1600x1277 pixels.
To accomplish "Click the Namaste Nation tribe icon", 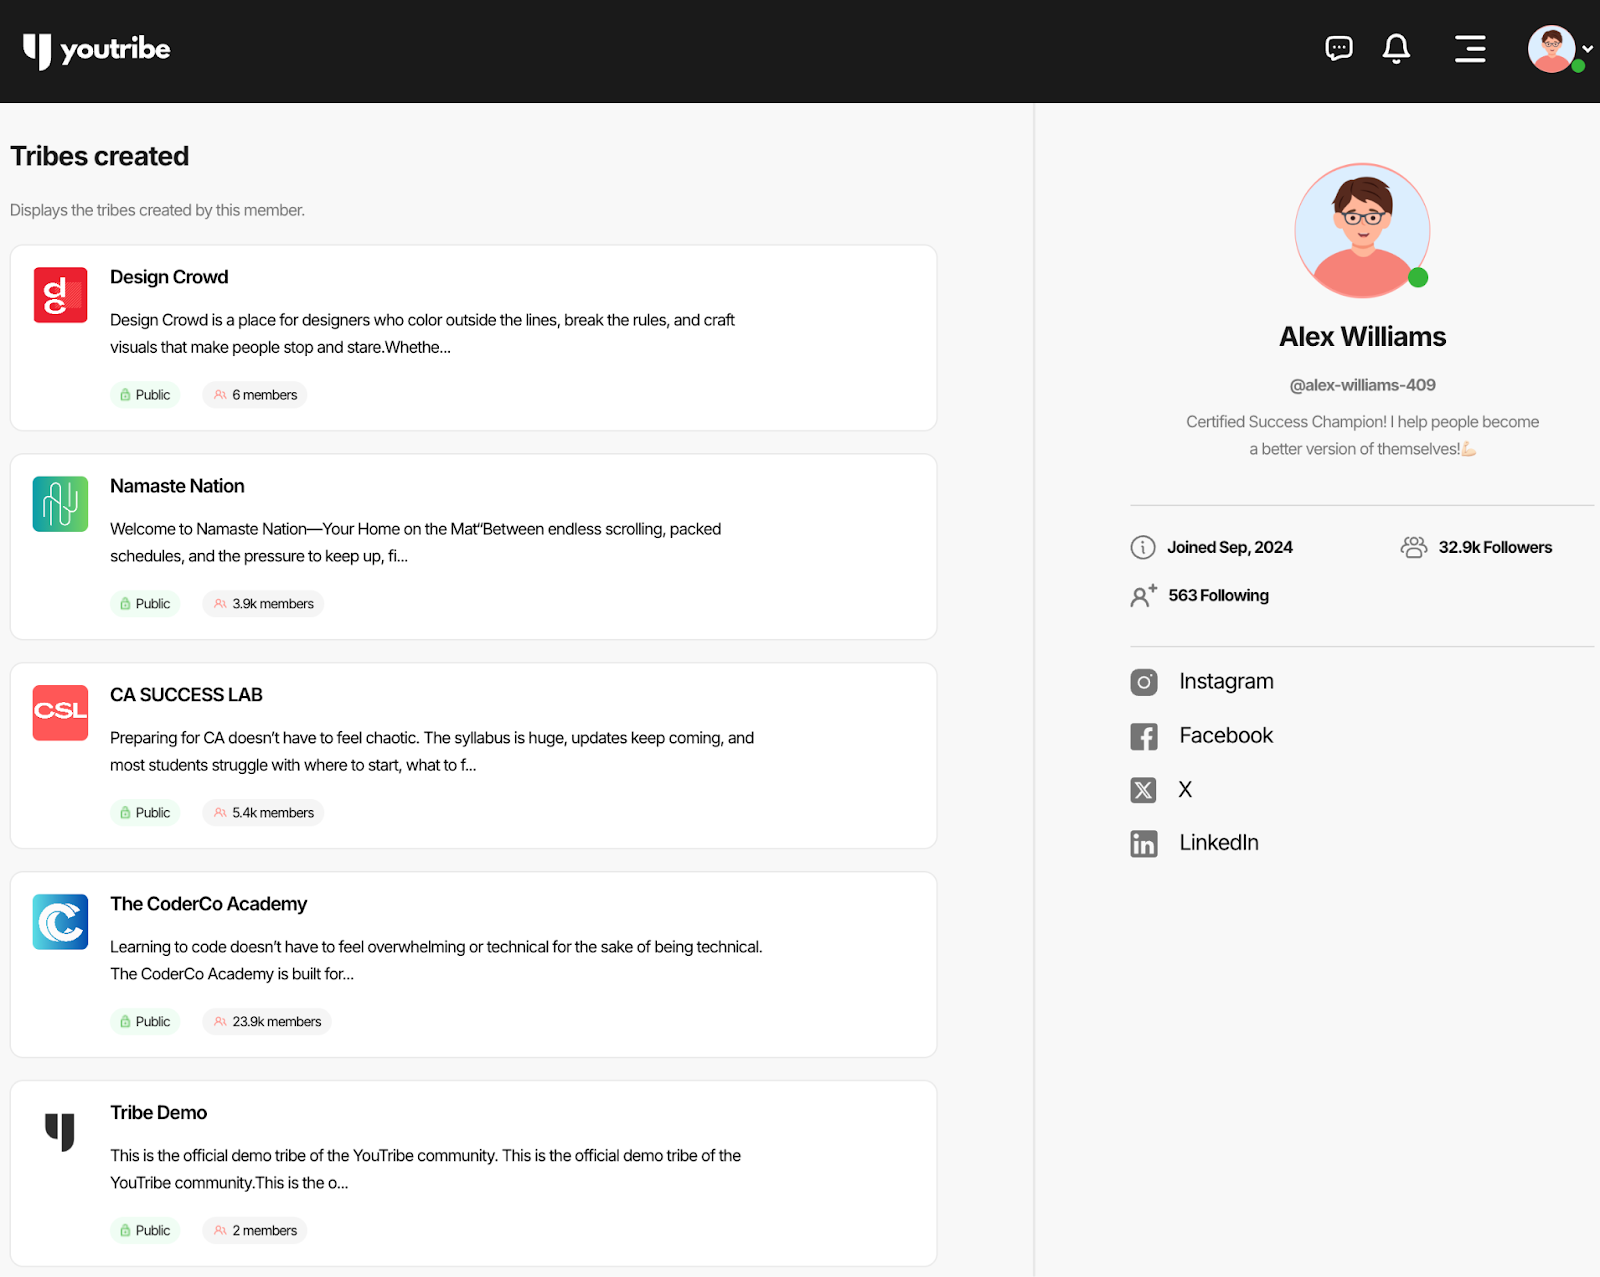I will point(60,504).
